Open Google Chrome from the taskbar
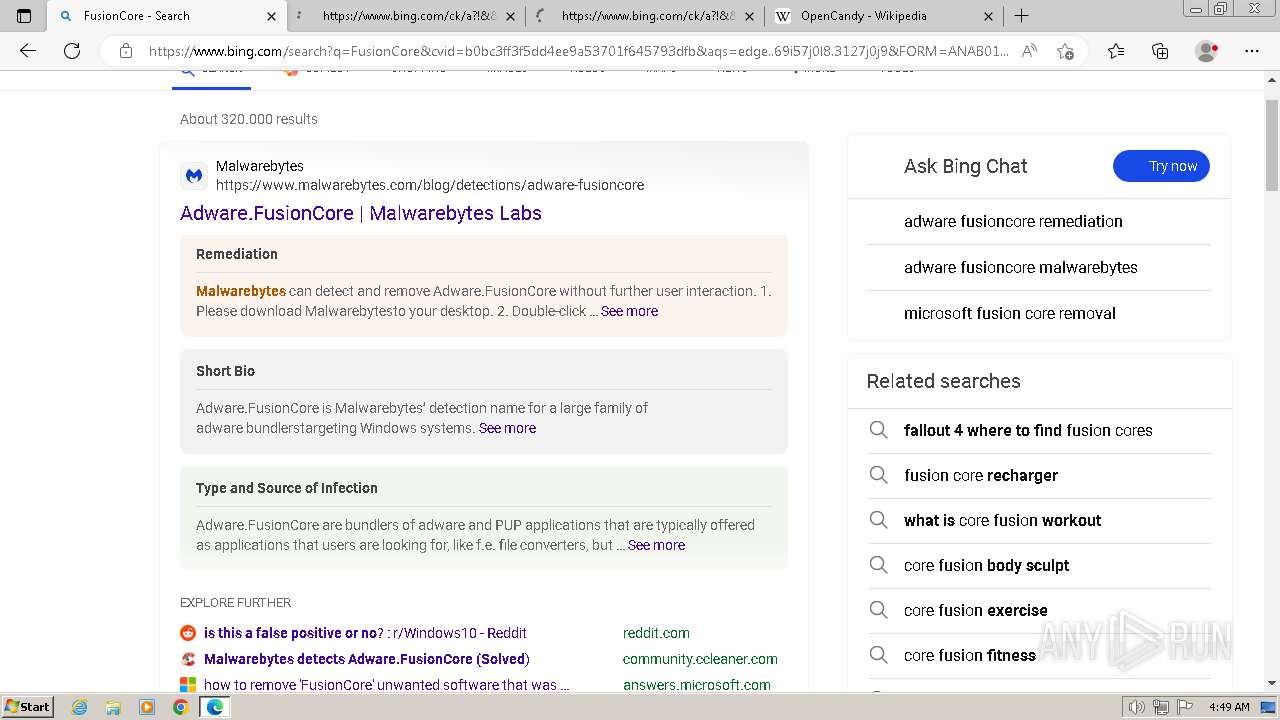The width and height of the screenshot is (1280, 720). (x=180, y=707)
